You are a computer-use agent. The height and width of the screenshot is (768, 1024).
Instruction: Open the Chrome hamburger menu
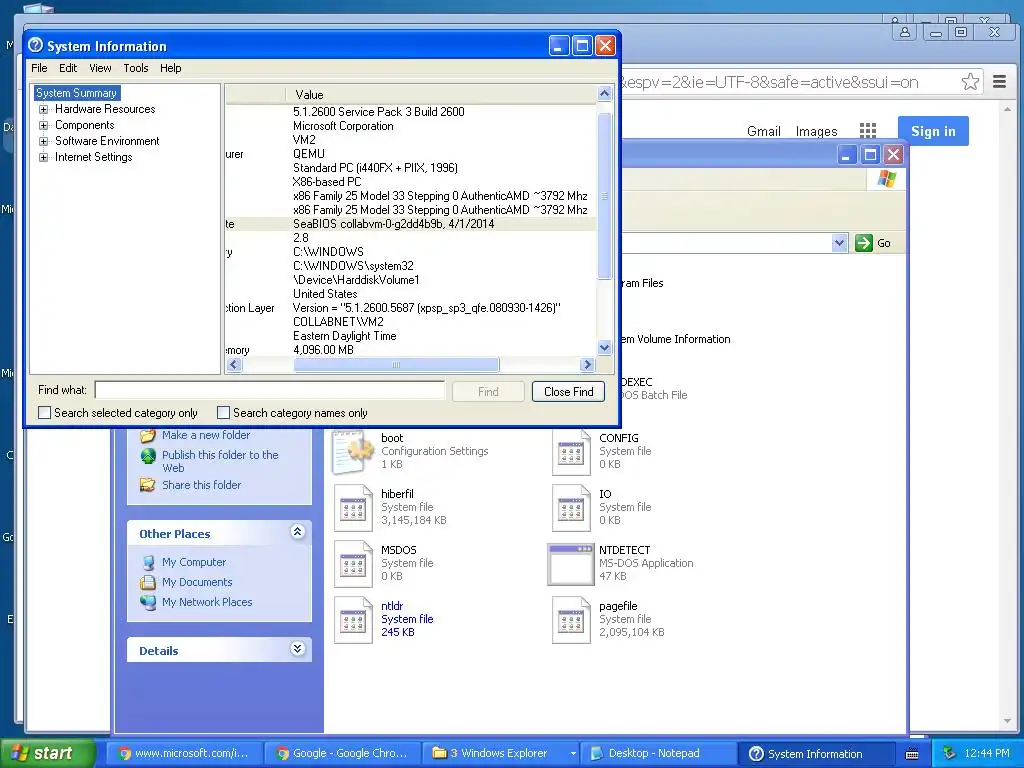coord(999,82)
